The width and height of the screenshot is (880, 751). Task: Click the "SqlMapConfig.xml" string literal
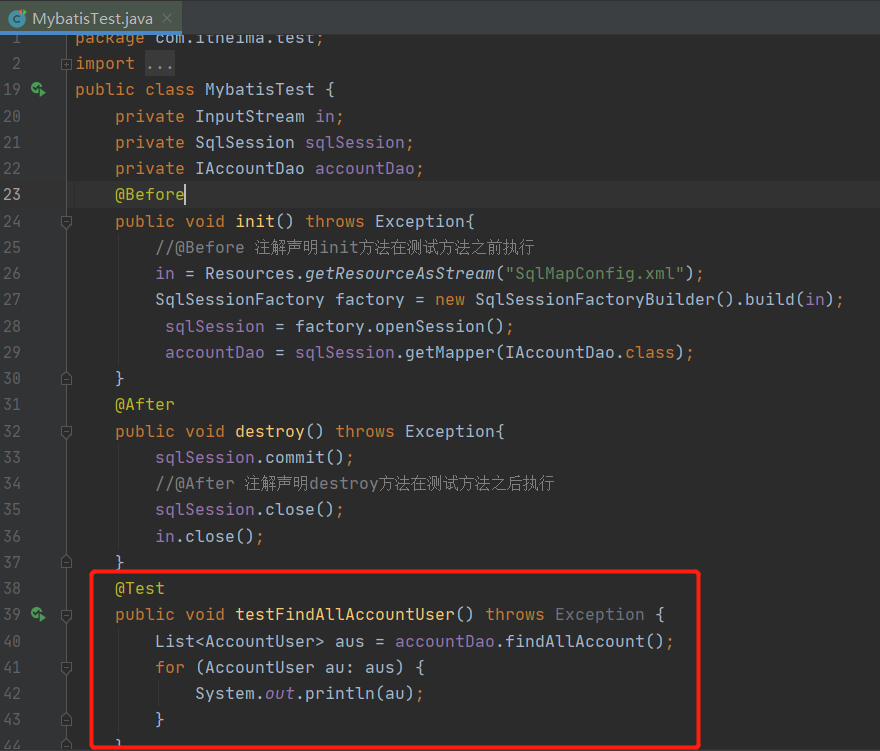point(595,273)
